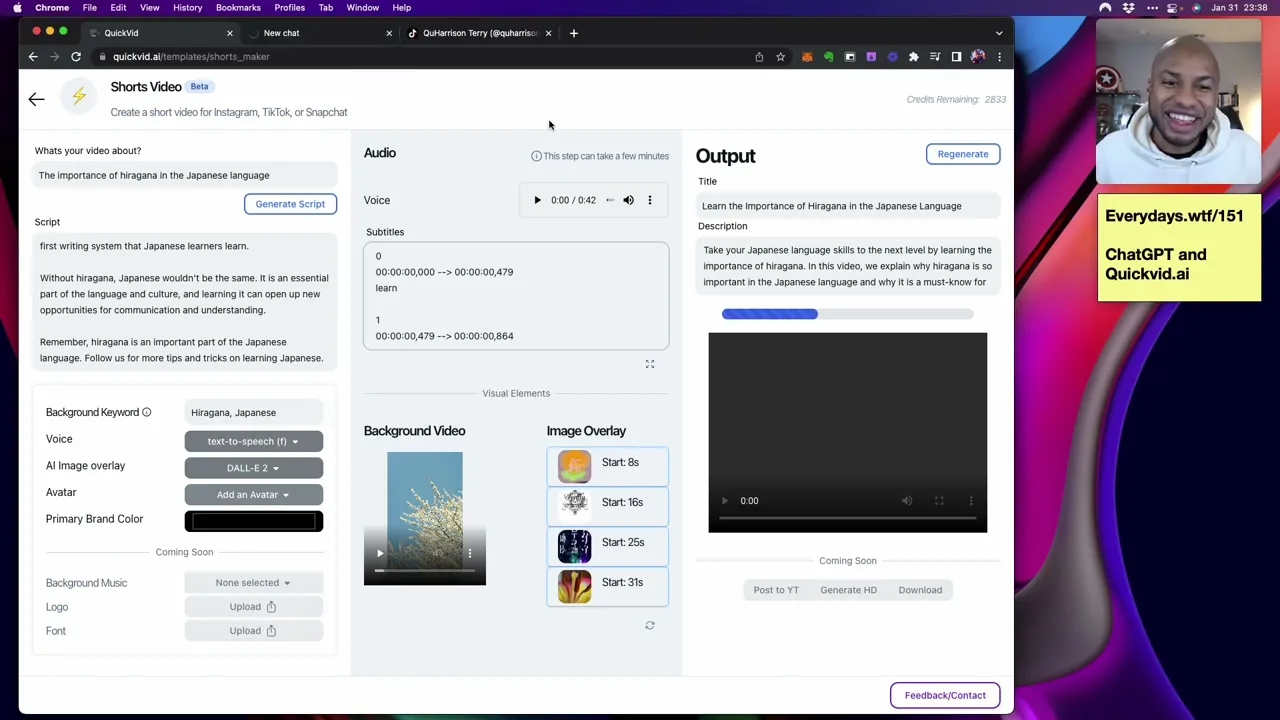Viewport: 1280px width, 720px height.
Task: Open the History menu
Action: pyautogui.click(x=187, y=7)
